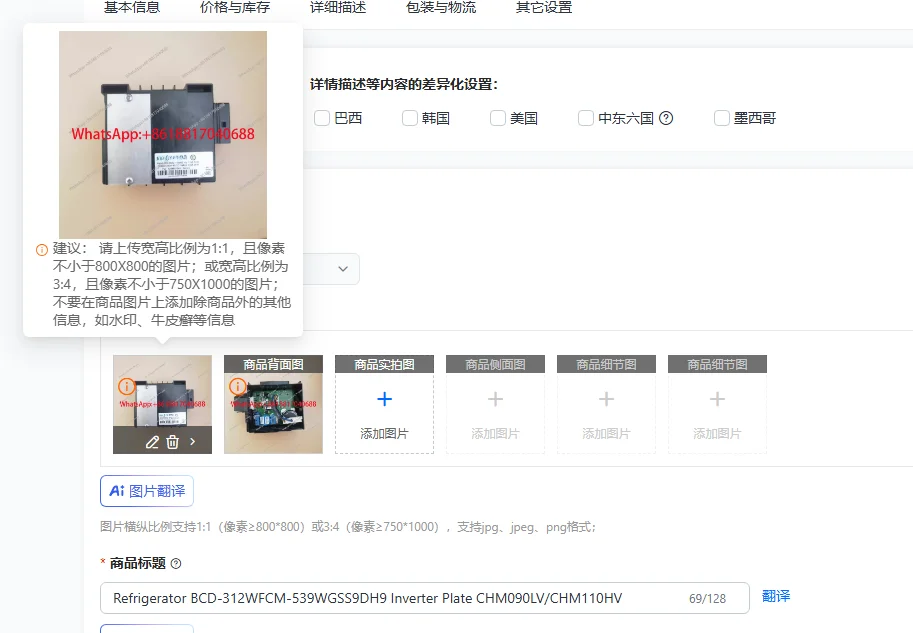Screen dimensions: 913x633
Task: Click the pencil edit icon on first product image
Action: pyautogui.click(x=152, y=441)
